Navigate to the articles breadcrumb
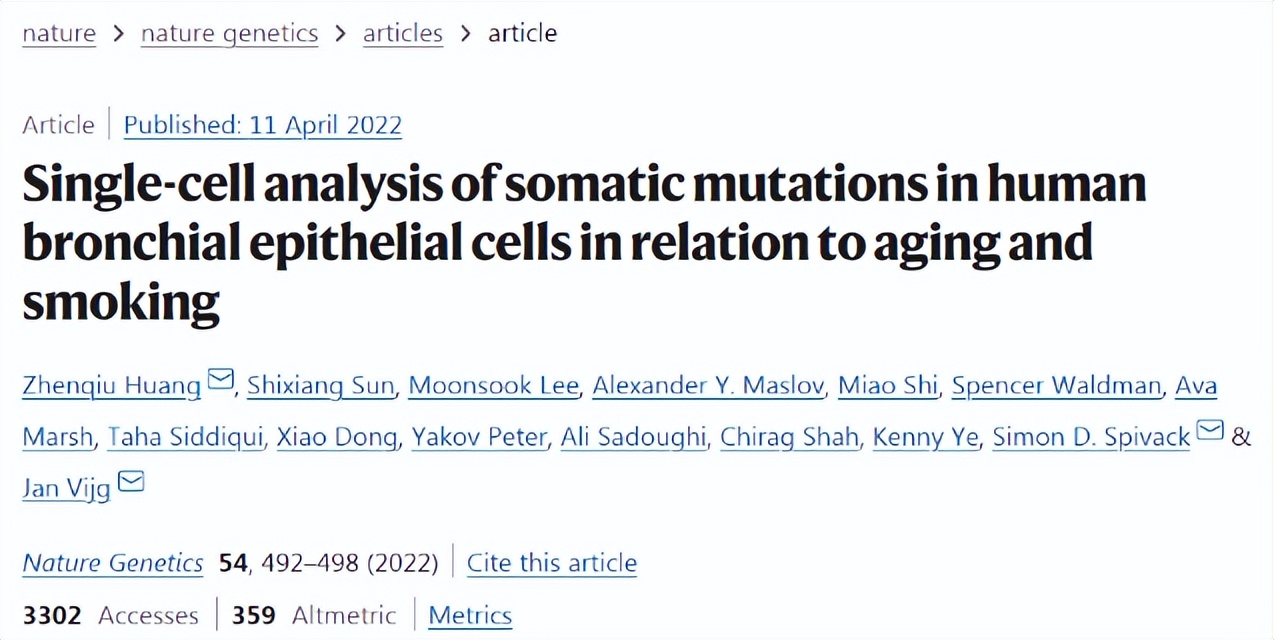 [403, 33]
